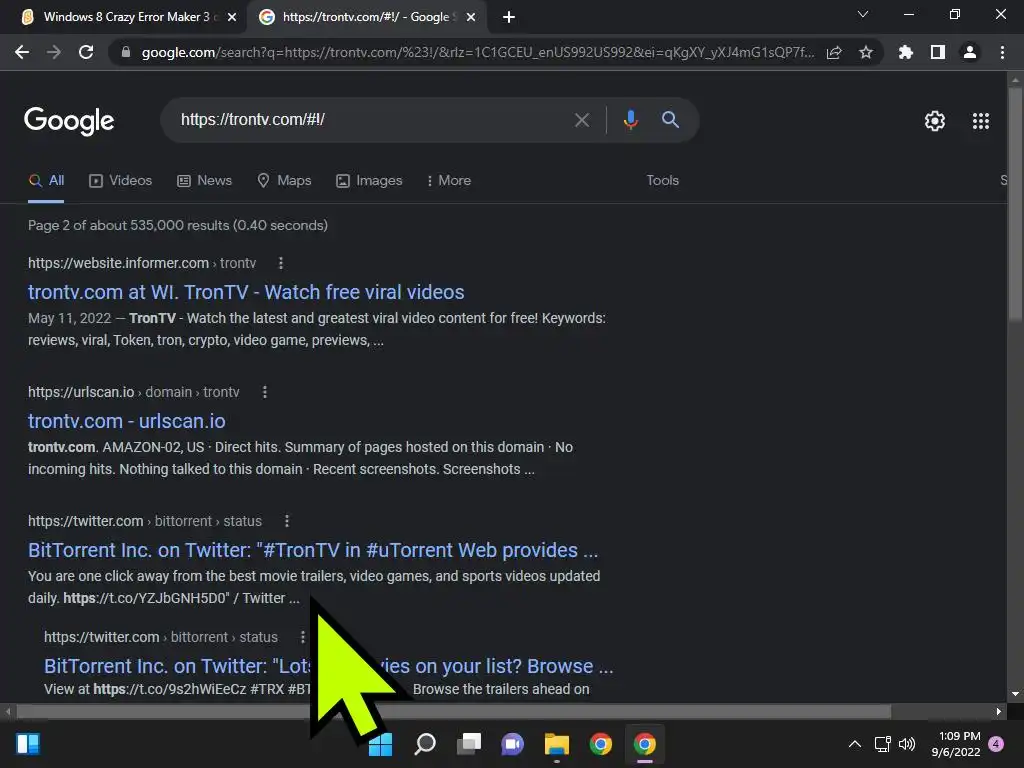Image resolution: width=1024 pixels, height=768 pixels.
Task: Reload the current page
Action: tap(86, 52)
